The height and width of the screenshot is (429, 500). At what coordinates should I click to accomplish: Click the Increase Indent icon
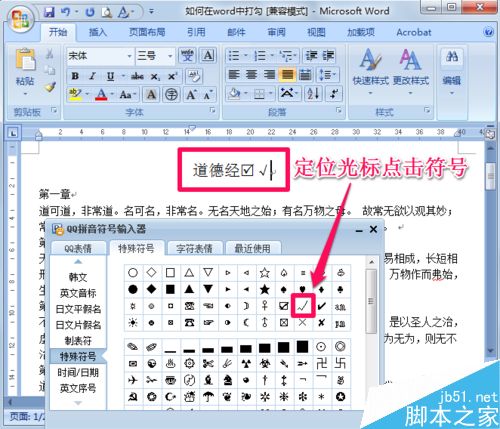point(327,56)
